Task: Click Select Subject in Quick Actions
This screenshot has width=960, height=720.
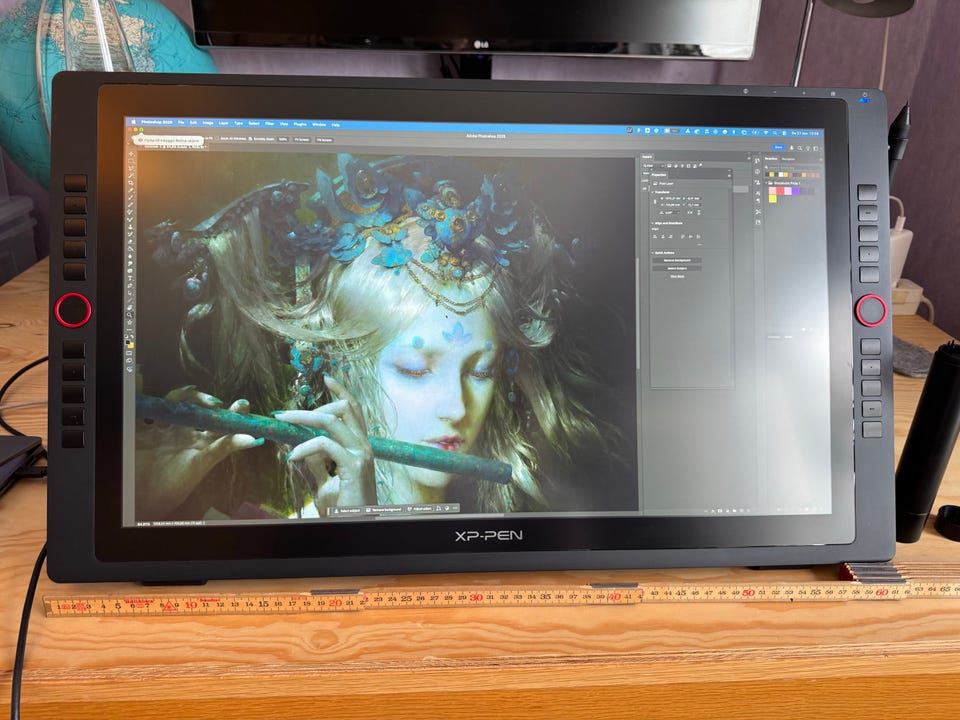Action: [x=677, y=268]
